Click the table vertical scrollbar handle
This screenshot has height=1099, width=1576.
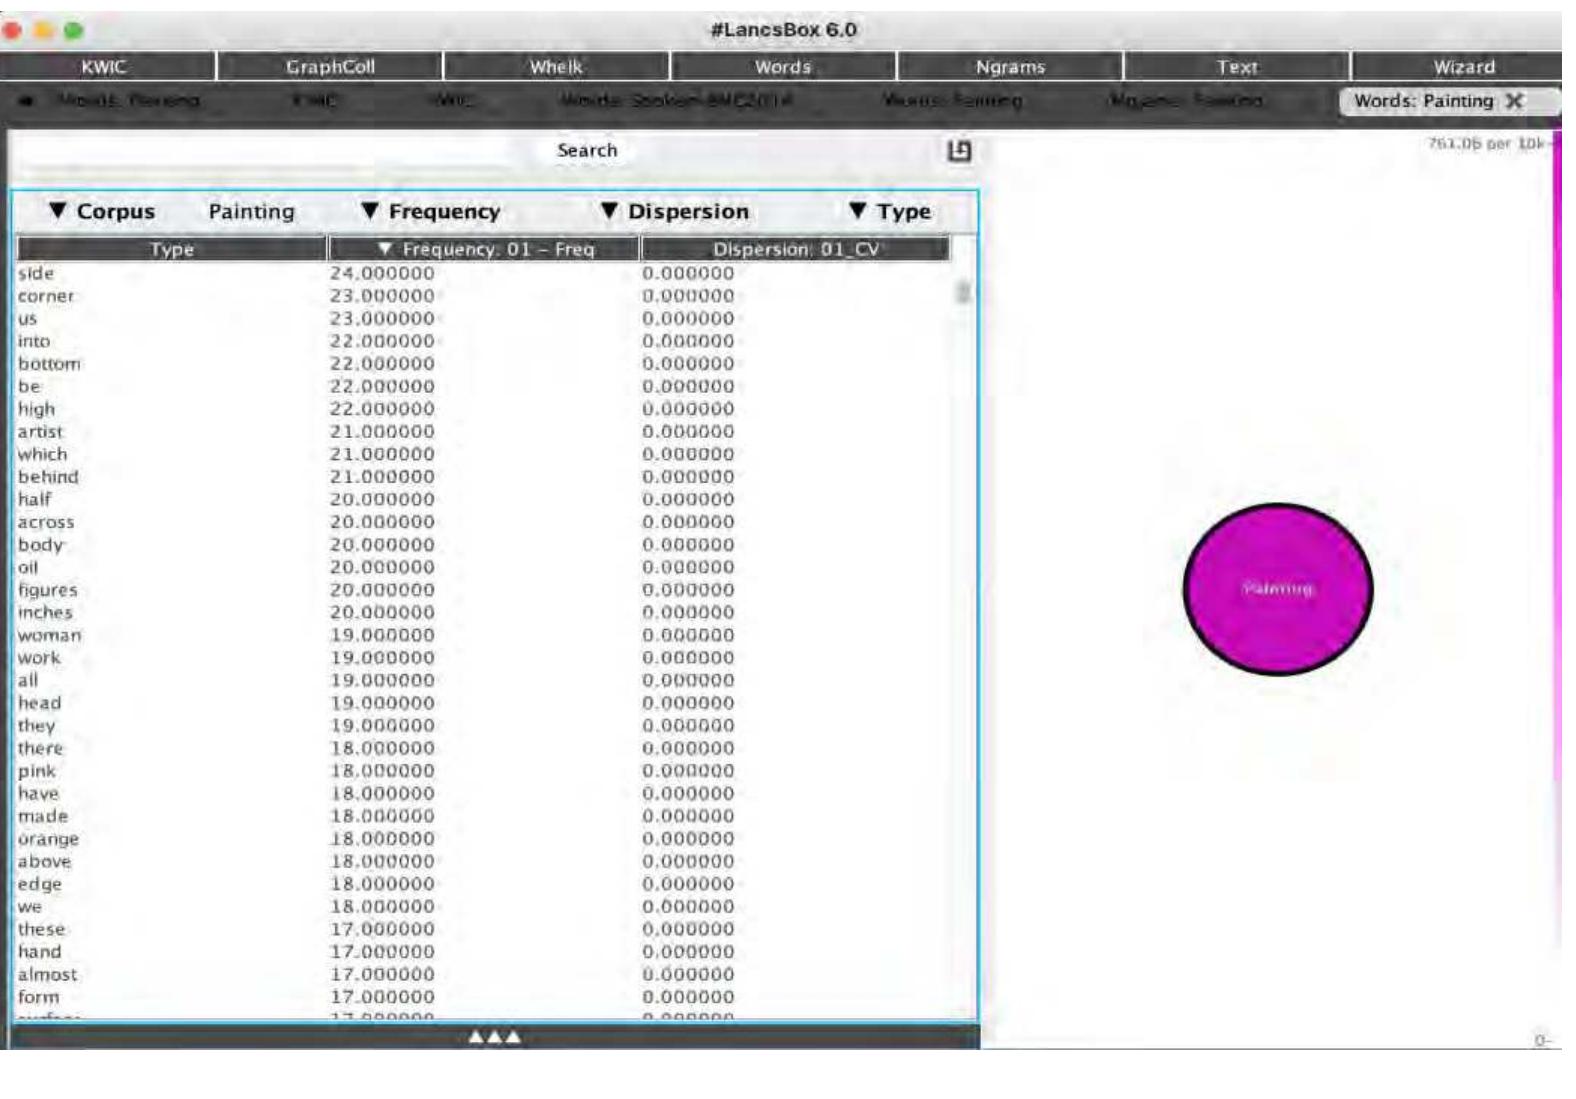(963, 291)
